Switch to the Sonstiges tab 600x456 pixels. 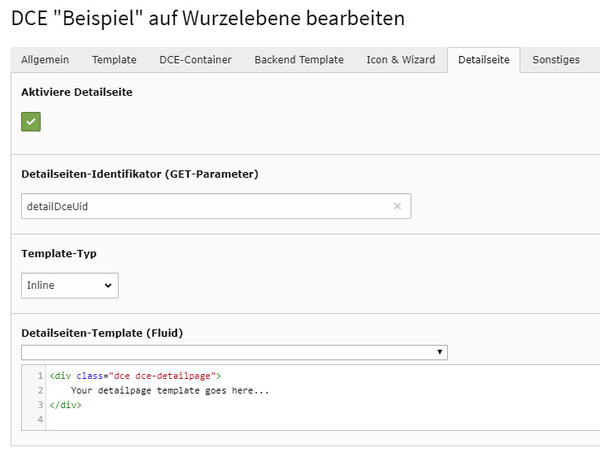[x=556, y=60]
